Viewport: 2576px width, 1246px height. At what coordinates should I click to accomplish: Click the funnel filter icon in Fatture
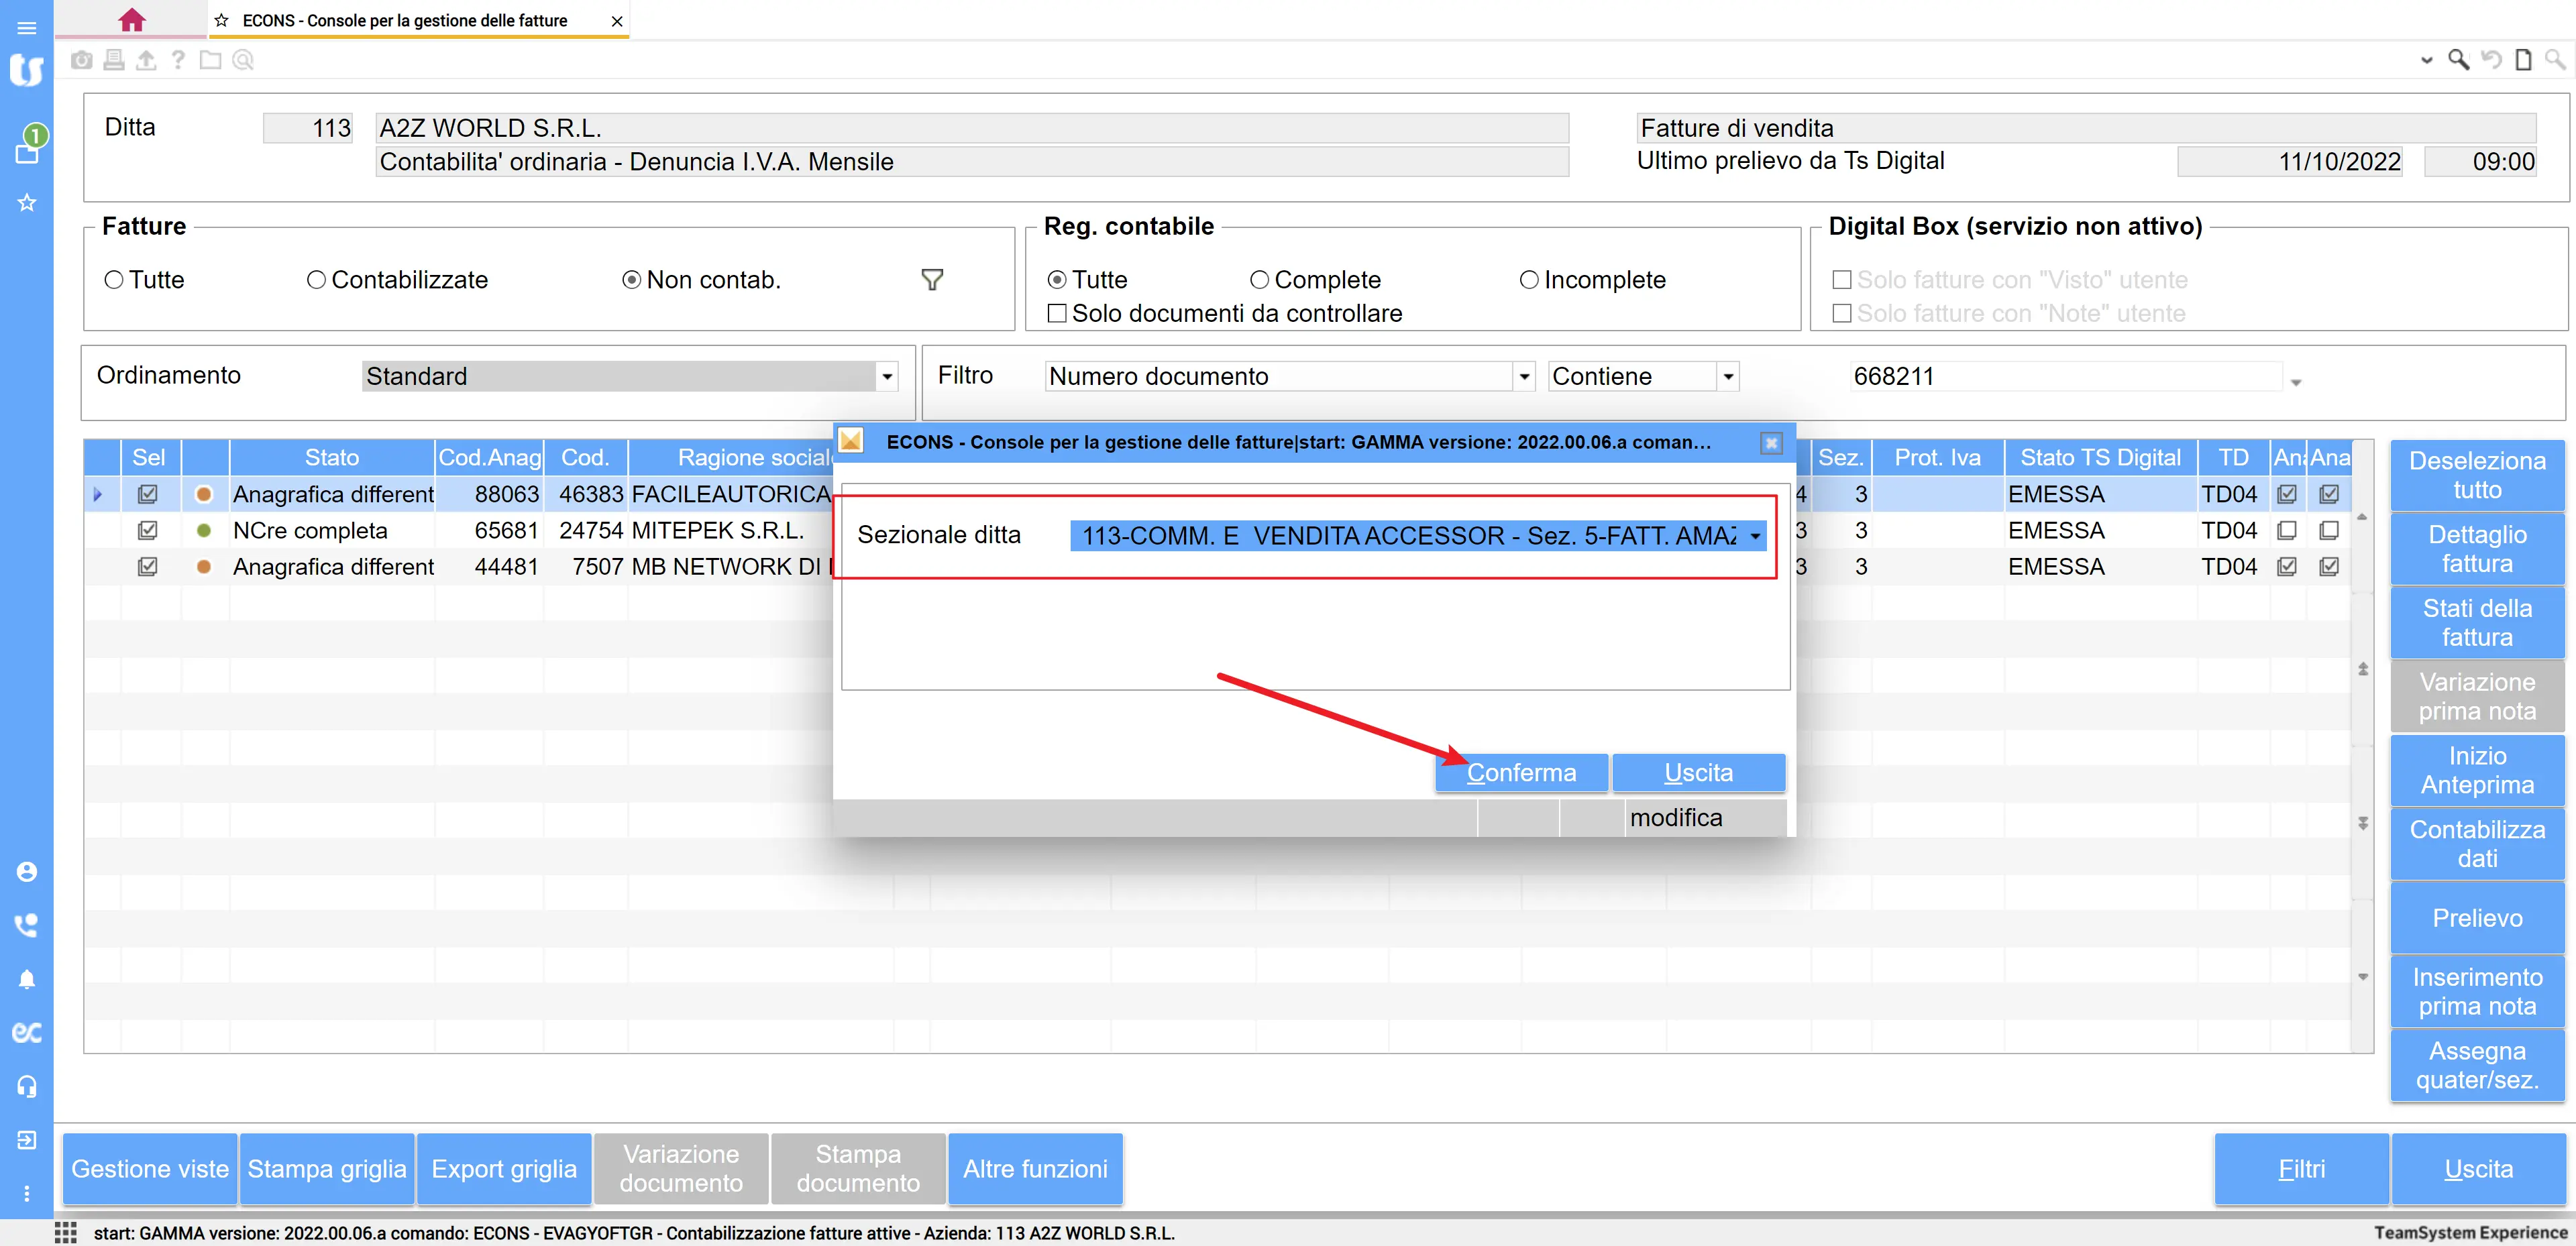pyautogui.click(x=931, y=280)
